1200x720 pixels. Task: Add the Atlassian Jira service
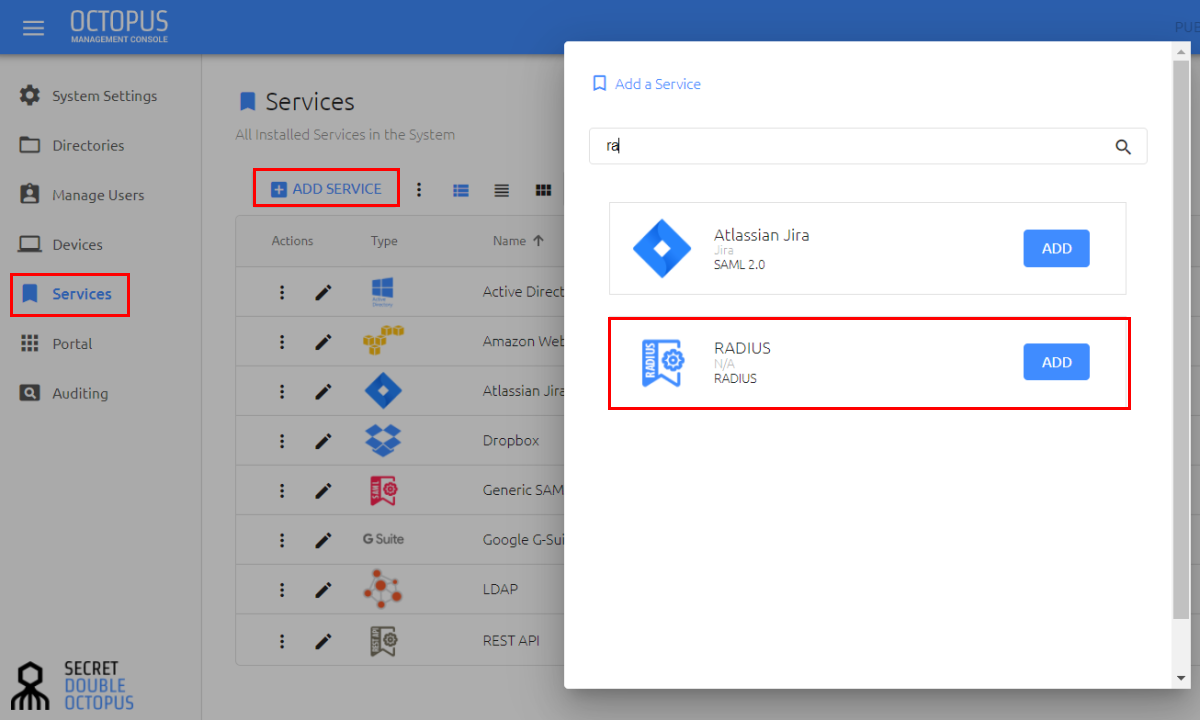coord(1056,249)
